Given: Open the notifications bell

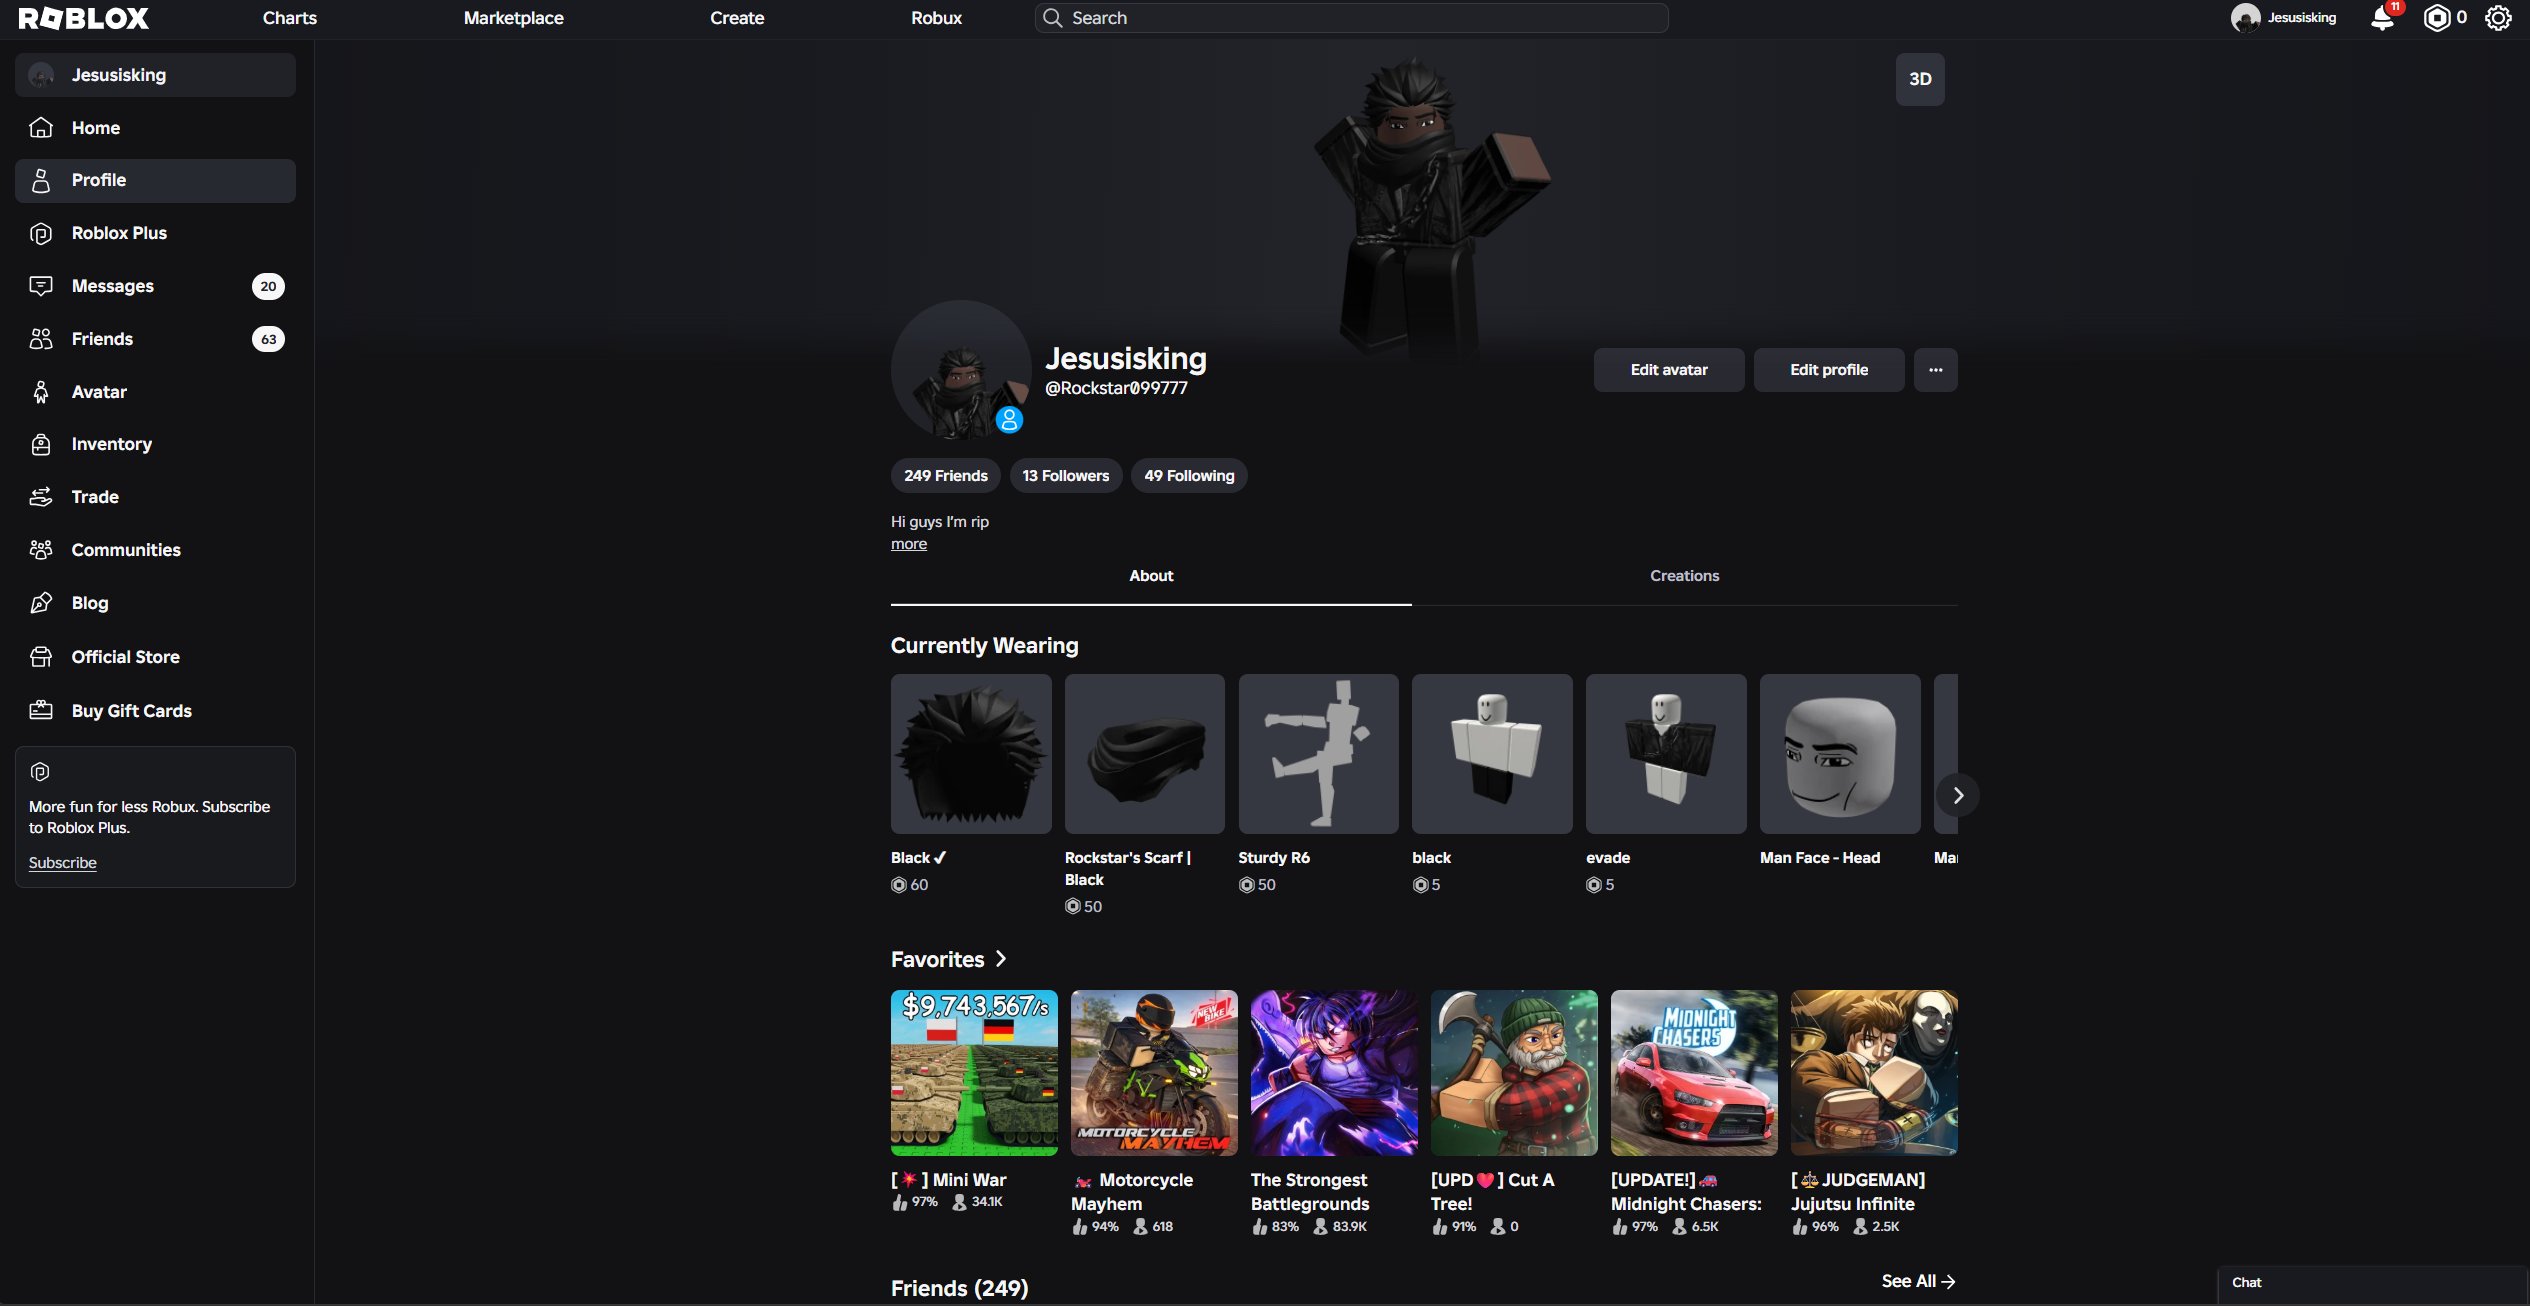Looking at the screenshot, I should 2382,18.
